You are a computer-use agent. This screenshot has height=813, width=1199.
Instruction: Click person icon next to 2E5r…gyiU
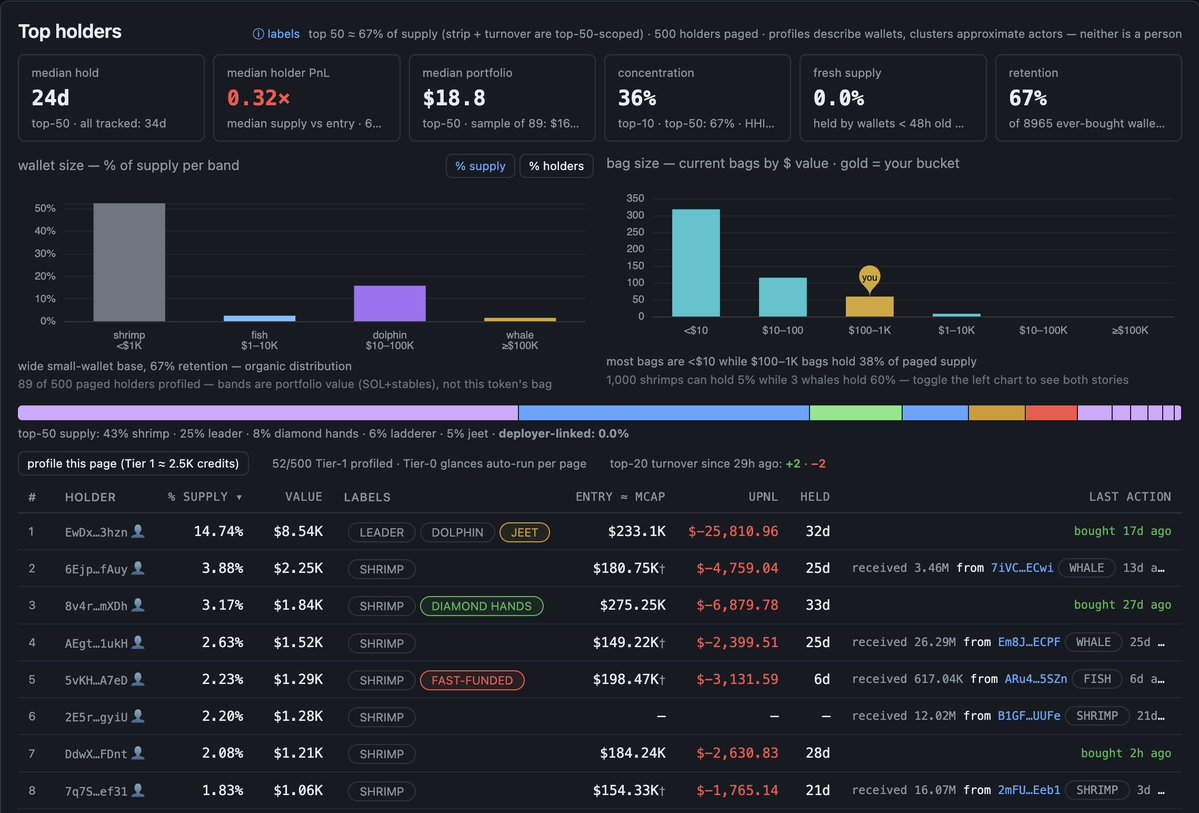[x=138, y=716]
